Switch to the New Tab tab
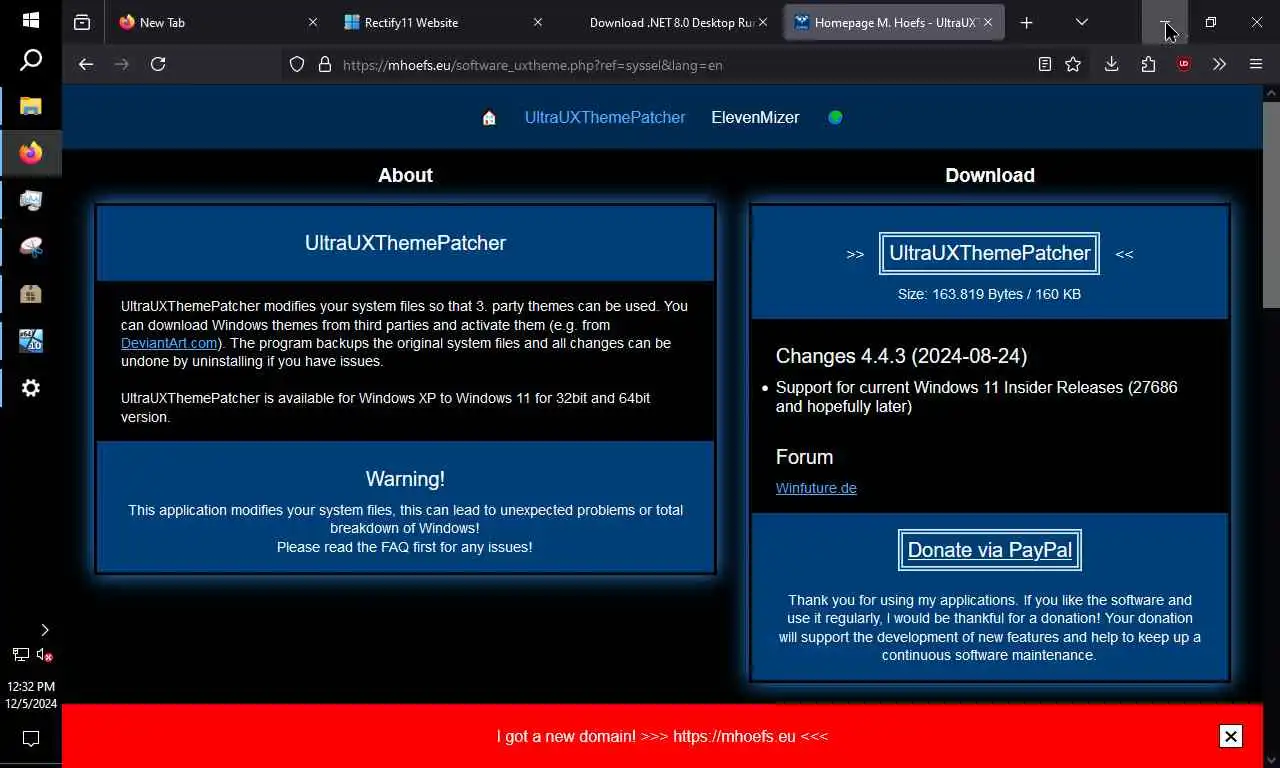Image resolution: width=1280 pixels, height=768 pixels. click(x=219, y=22)
